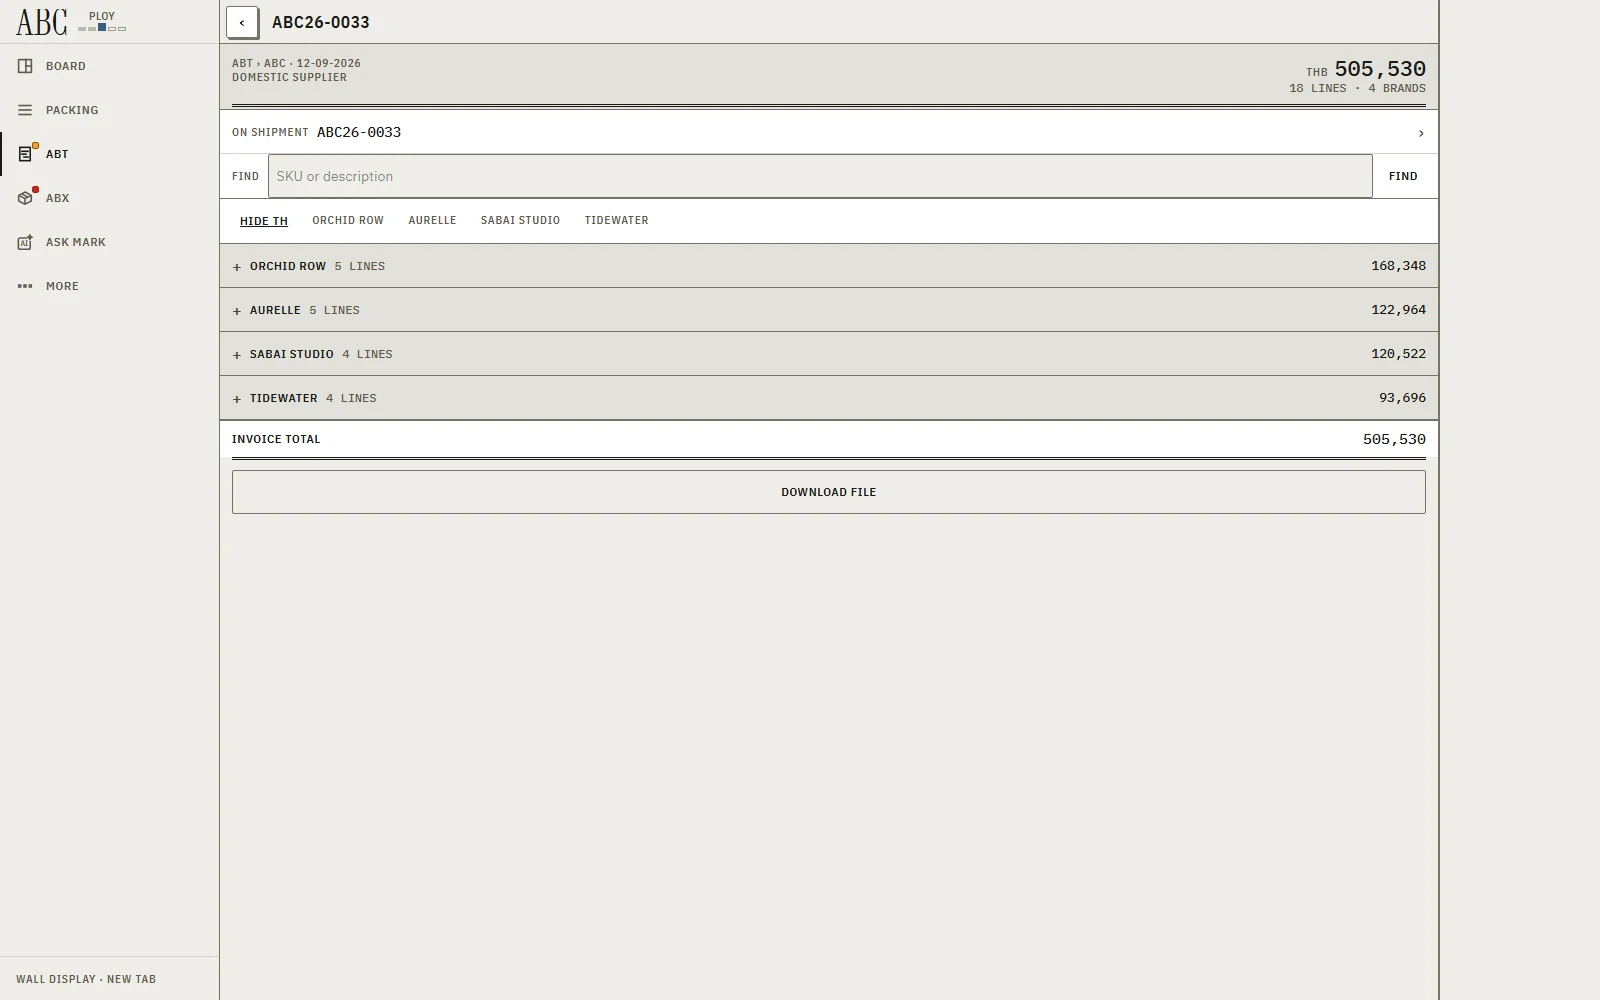Click the Aurelle total 122,964

pyautogui.click(x=1398, y=310)
